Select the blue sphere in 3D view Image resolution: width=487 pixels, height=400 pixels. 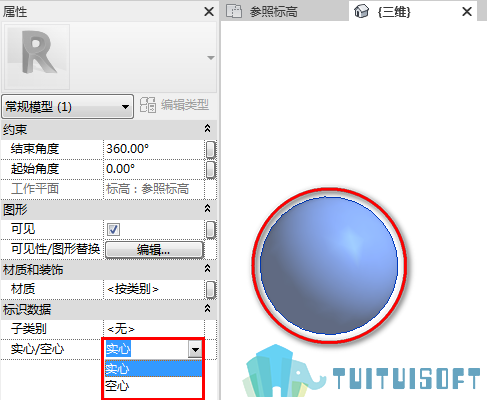tap(329, 265)
